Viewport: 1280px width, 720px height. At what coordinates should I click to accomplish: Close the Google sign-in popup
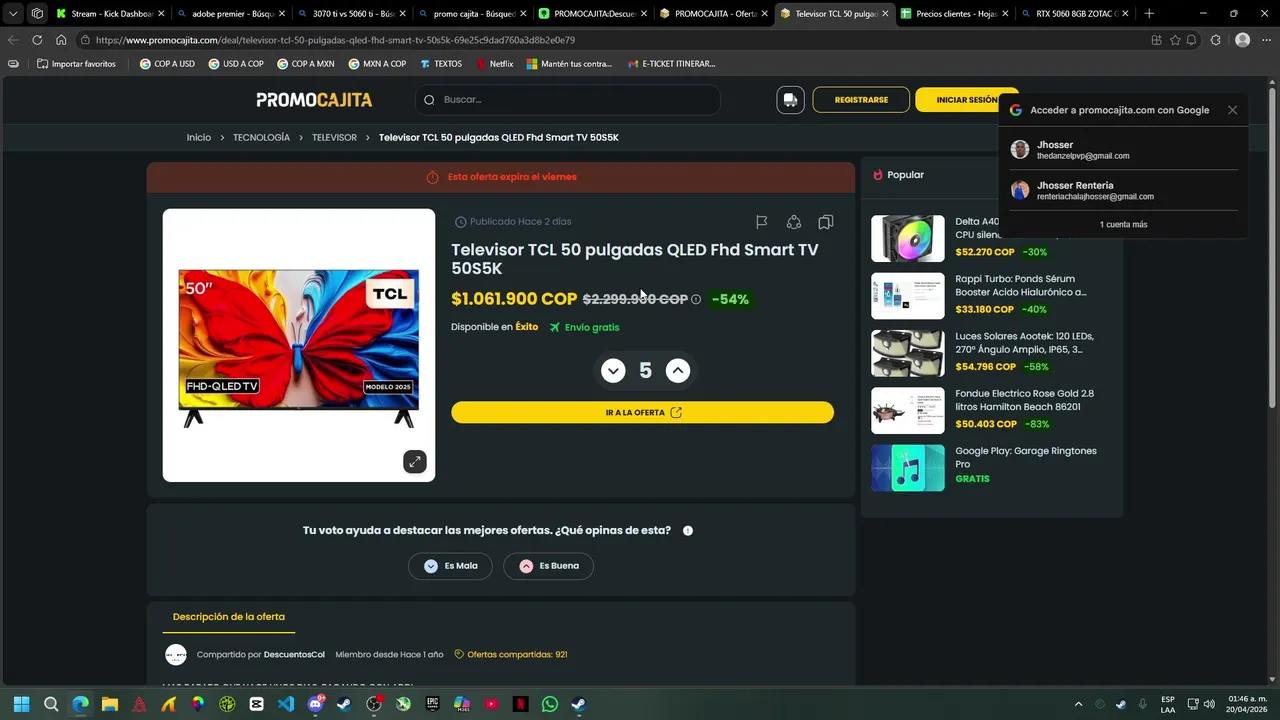tap(1232, 110)
